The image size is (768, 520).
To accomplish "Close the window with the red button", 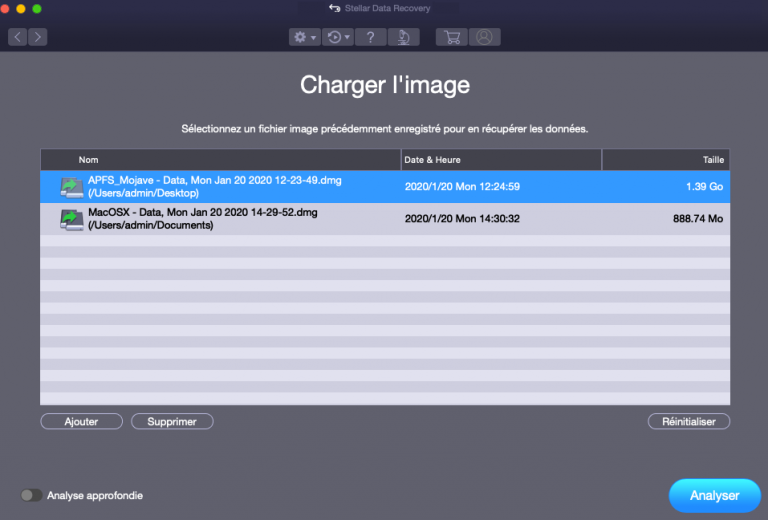I will coord(4,9).
